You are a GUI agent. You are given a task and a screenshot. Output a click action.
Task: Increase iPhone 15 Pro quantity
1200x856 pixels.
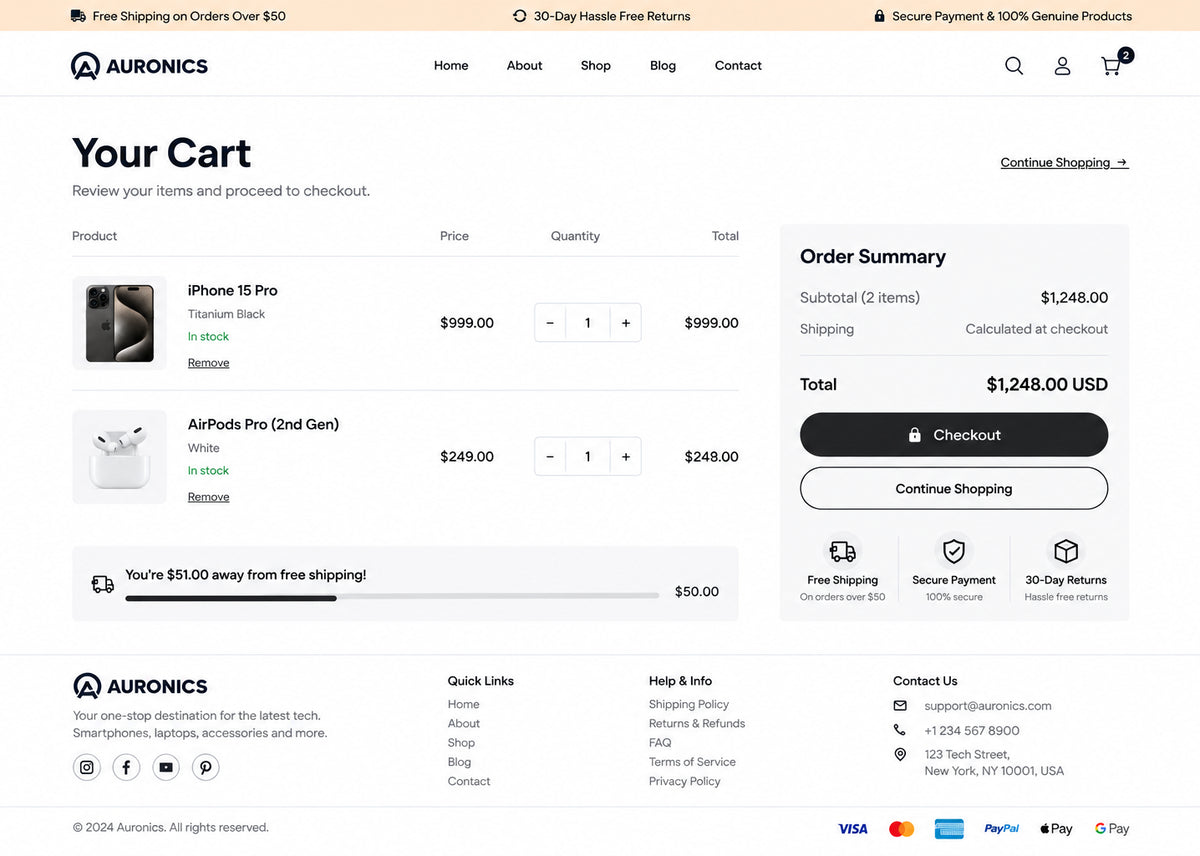click(626, 323)
